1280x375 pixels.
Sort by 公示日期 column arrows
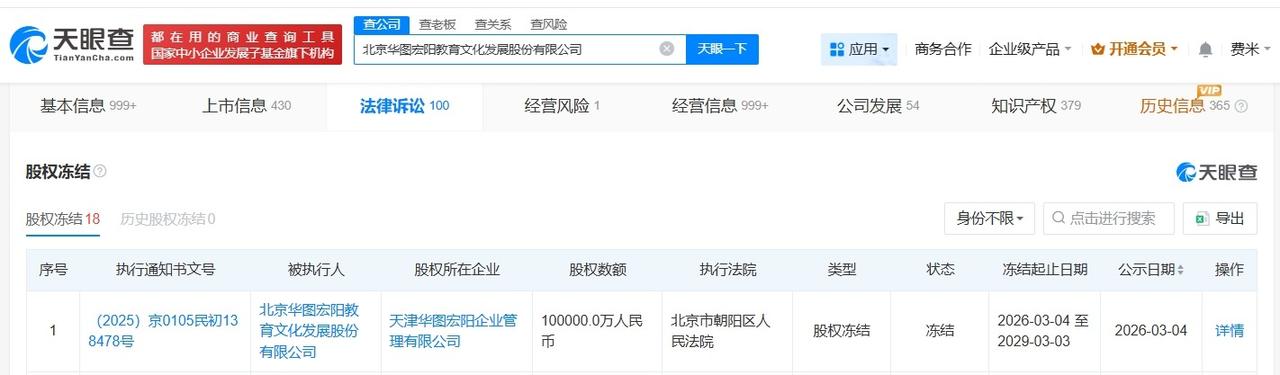(x=1180, y=270)
